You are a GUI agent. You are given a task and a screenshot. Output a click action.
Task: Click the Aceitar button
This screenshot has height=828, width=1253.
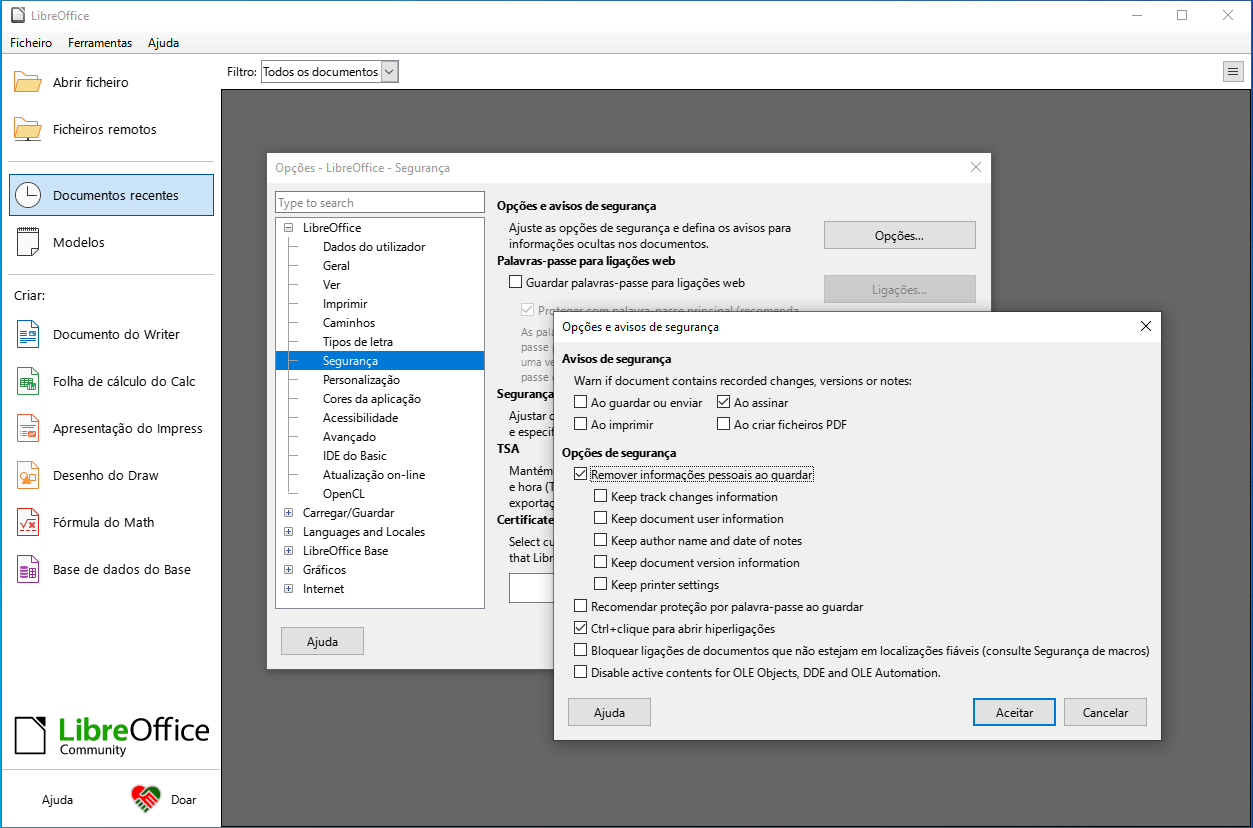click(x=1014, y=713)
